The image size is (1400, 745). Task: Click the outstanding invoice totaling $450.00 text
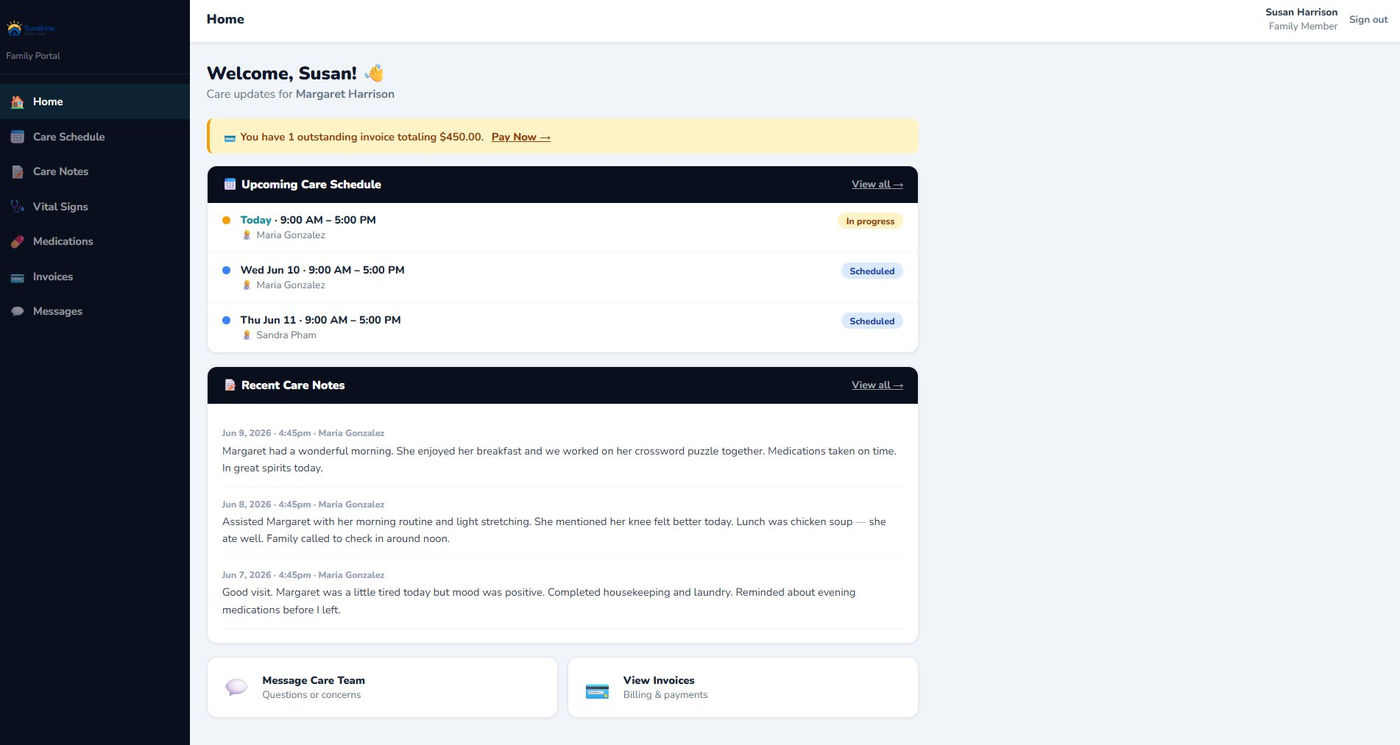coord(362,137)
